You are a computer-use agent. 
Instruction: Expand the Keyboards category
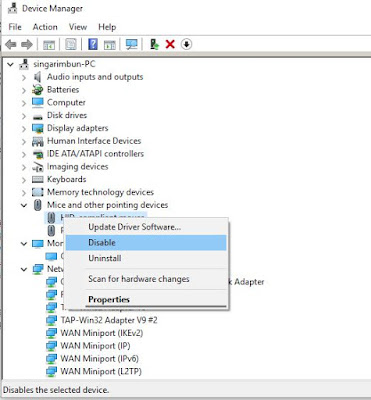coord(24,180)
